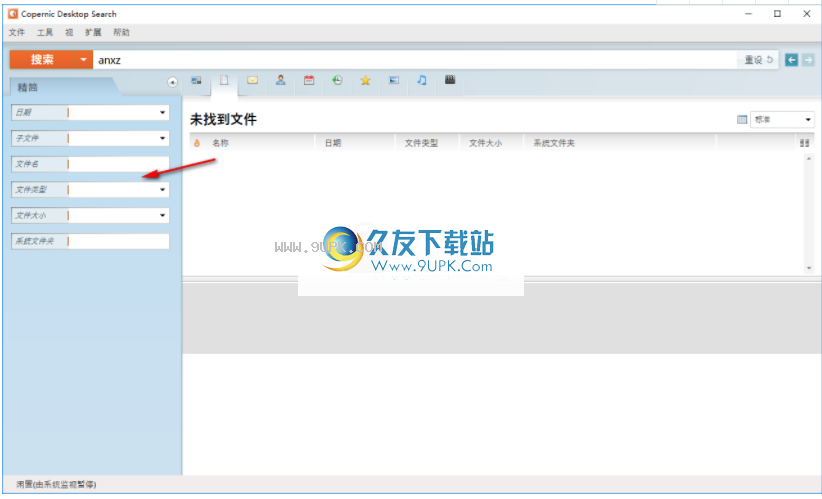The image size is (822, 499).
Task: Open the Contacts person category
Action: (281, 80)
